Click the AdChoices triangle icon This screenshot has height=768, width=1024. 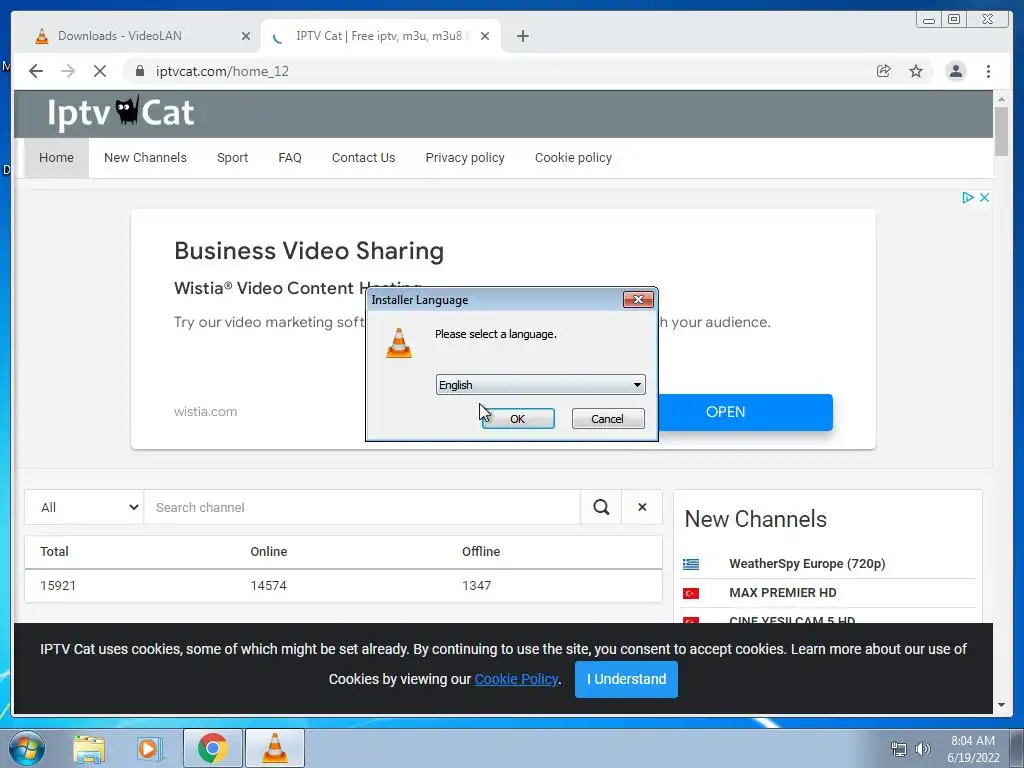968,197
